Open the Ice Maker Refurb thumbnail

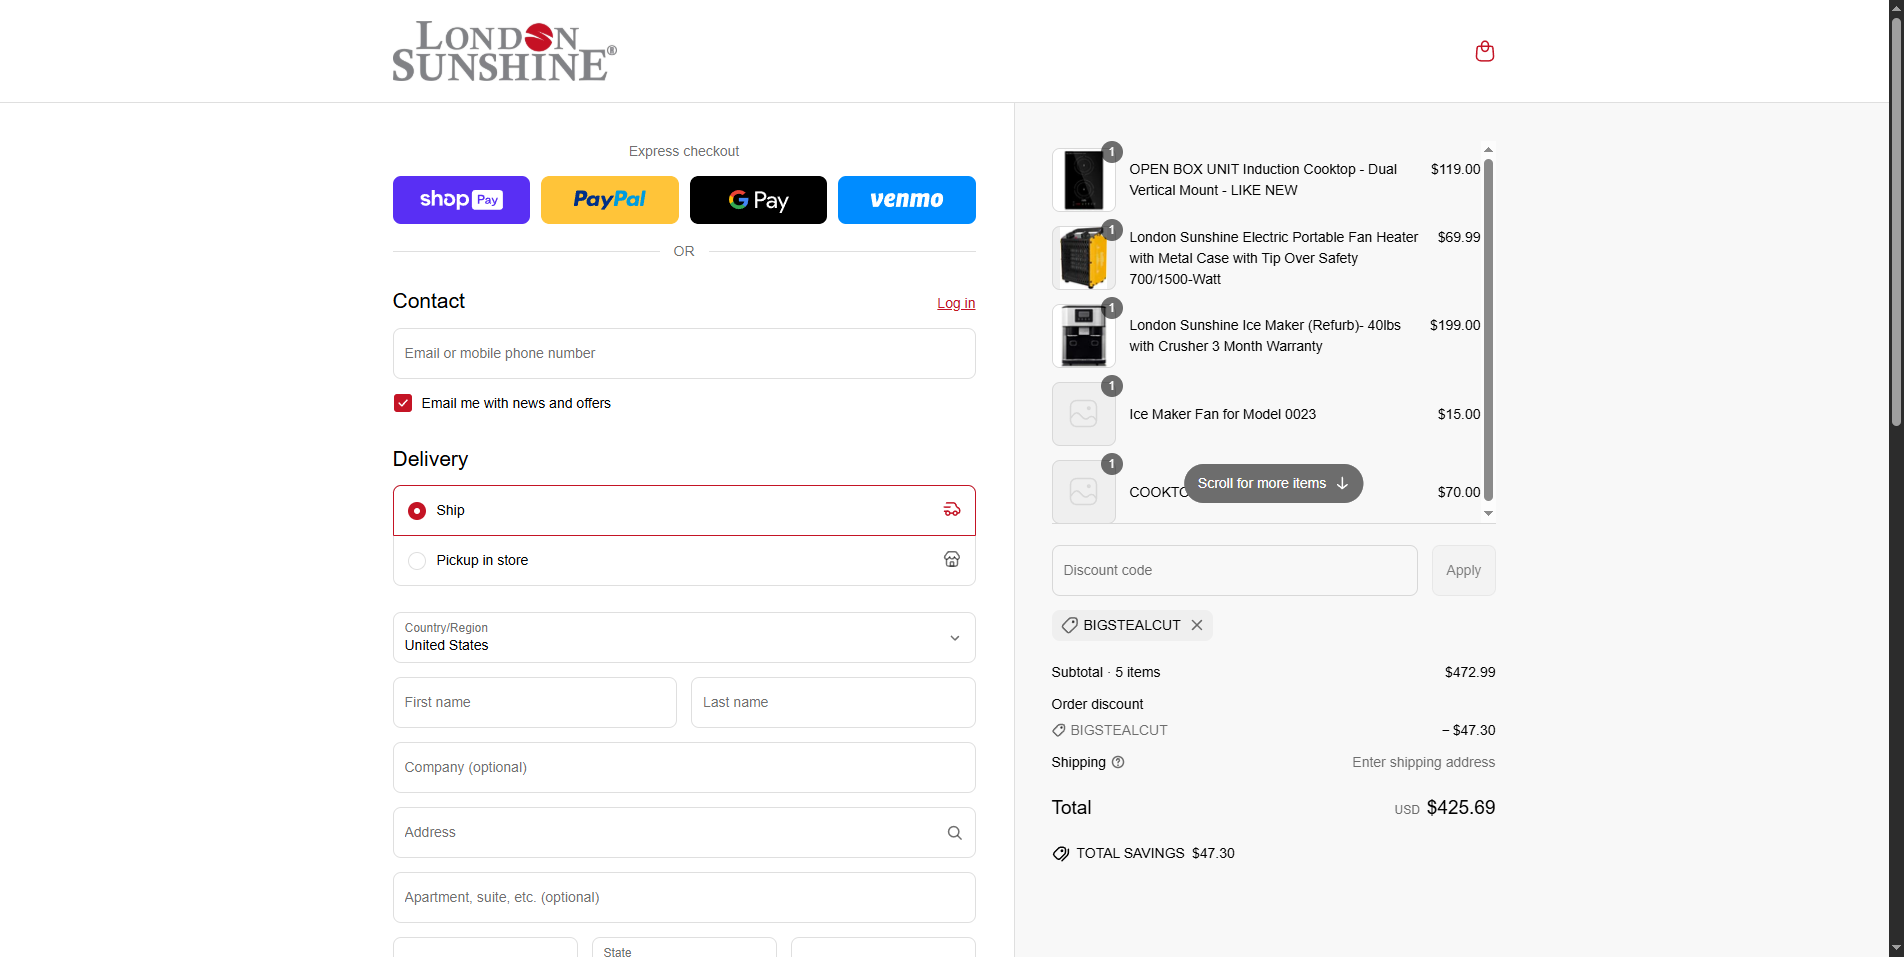pyautogui.click(x=1084, y=336)
